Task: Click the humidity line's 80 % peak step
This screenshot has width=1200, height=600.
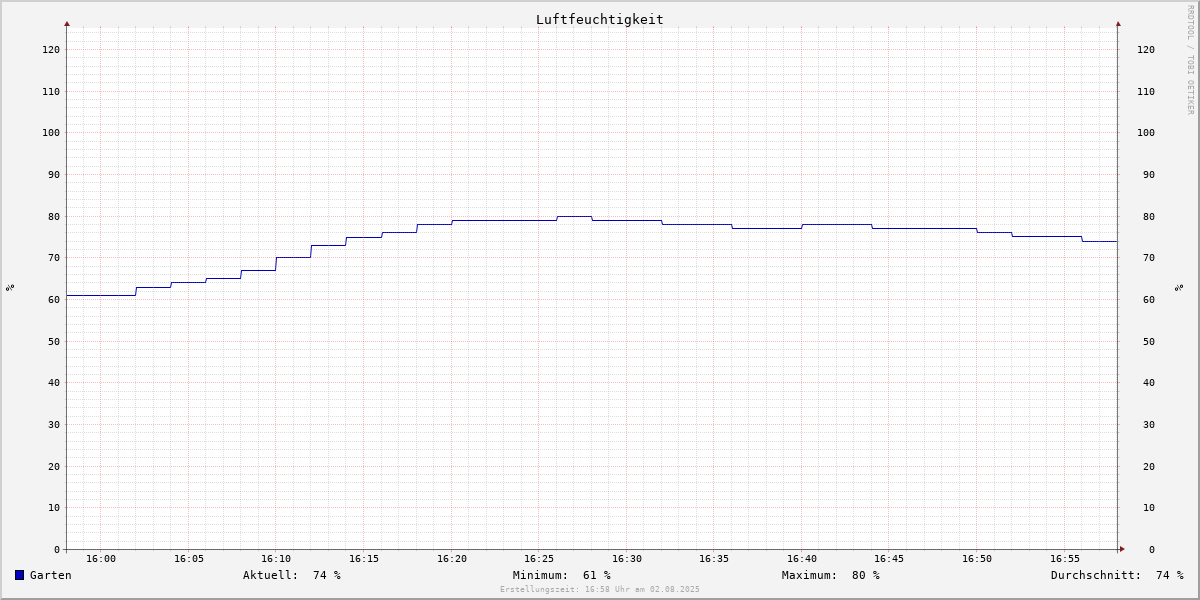Action: 574,216
